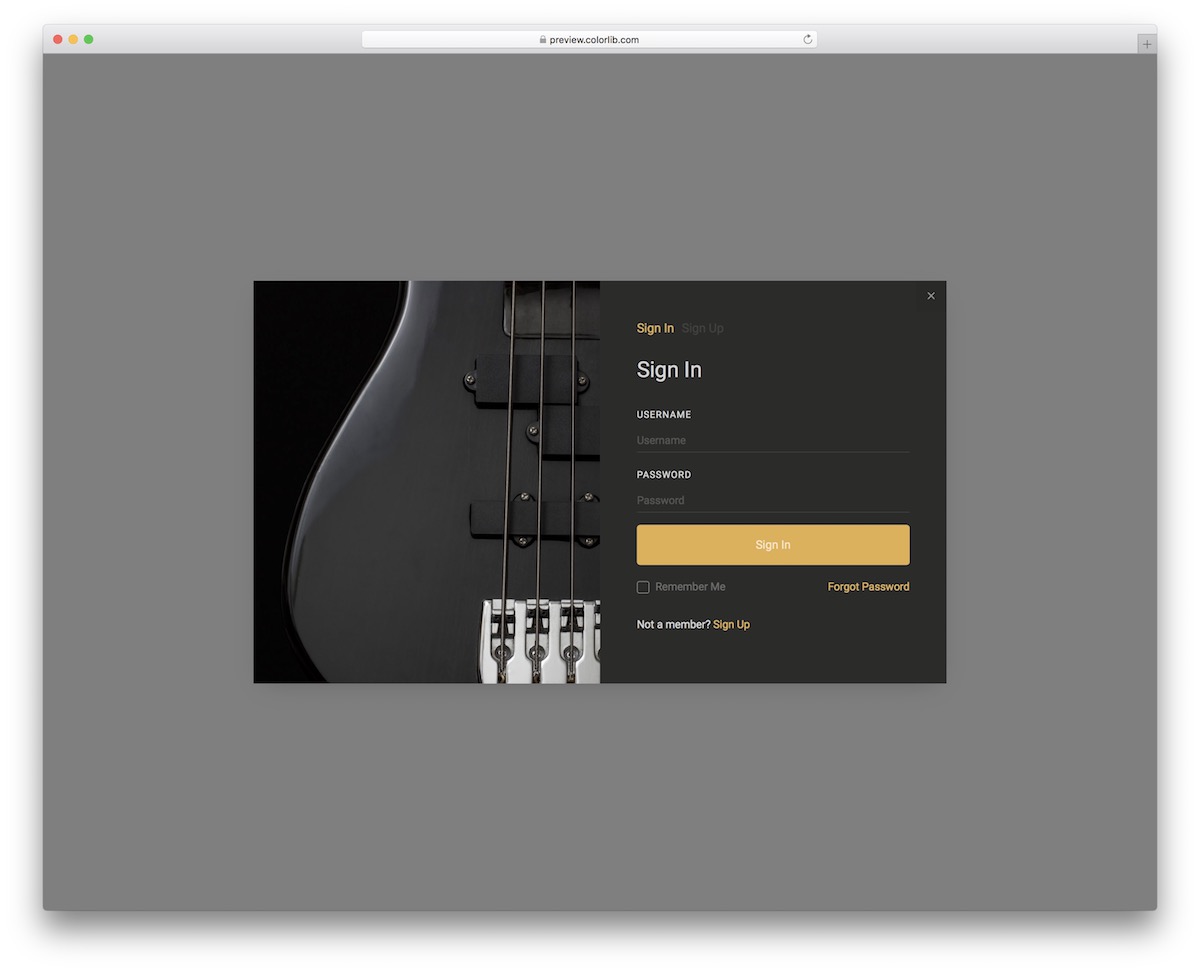The image size is (1200, 972).
Task: Click the PASSWORD field label
Action: (x=664, y=475)
